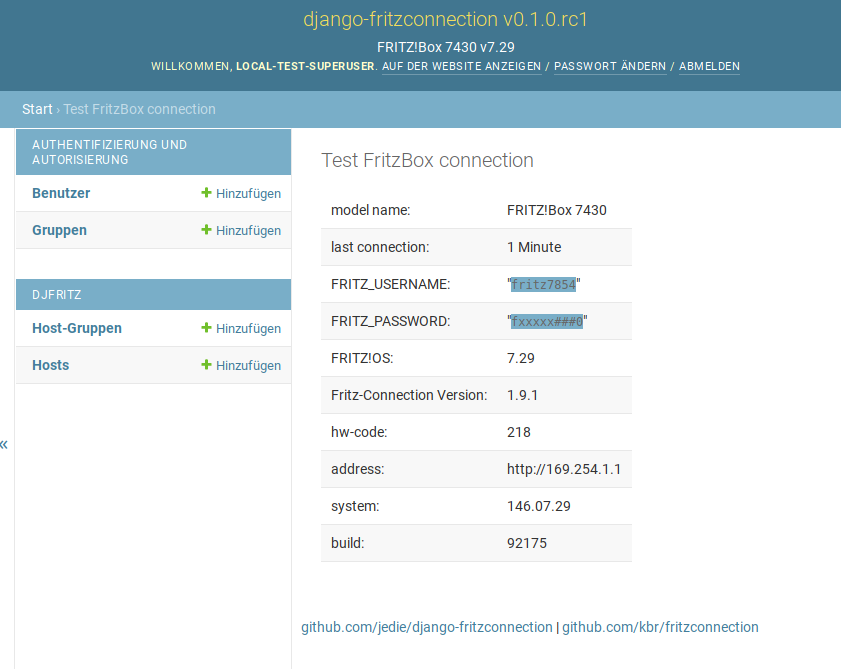Click the Test FritzBox connection page heading
Image resolution: width=841 pixels, height=669 pixels.
click(427, 160)
